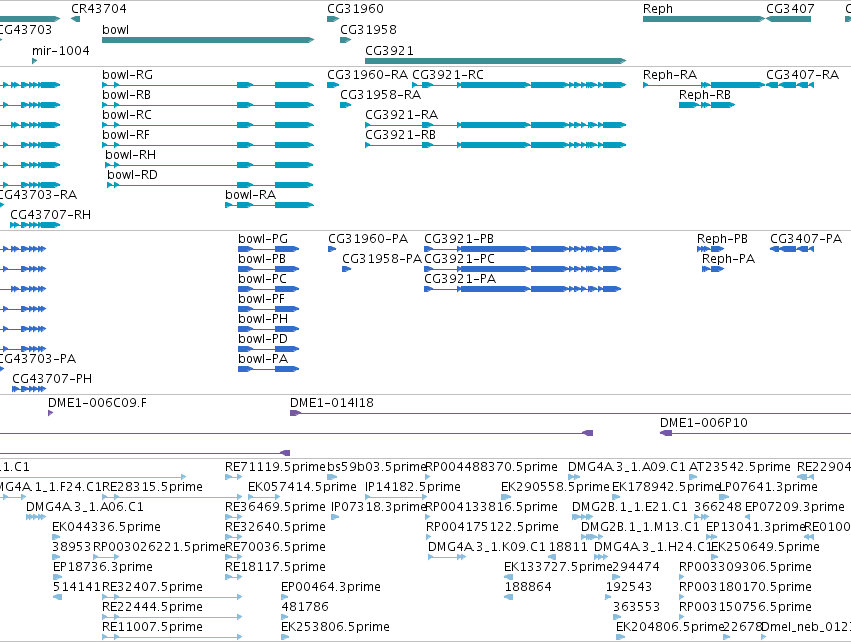Click protein bowl-PF
This screenshot has width=851, height=642.
tap(269, 309)
